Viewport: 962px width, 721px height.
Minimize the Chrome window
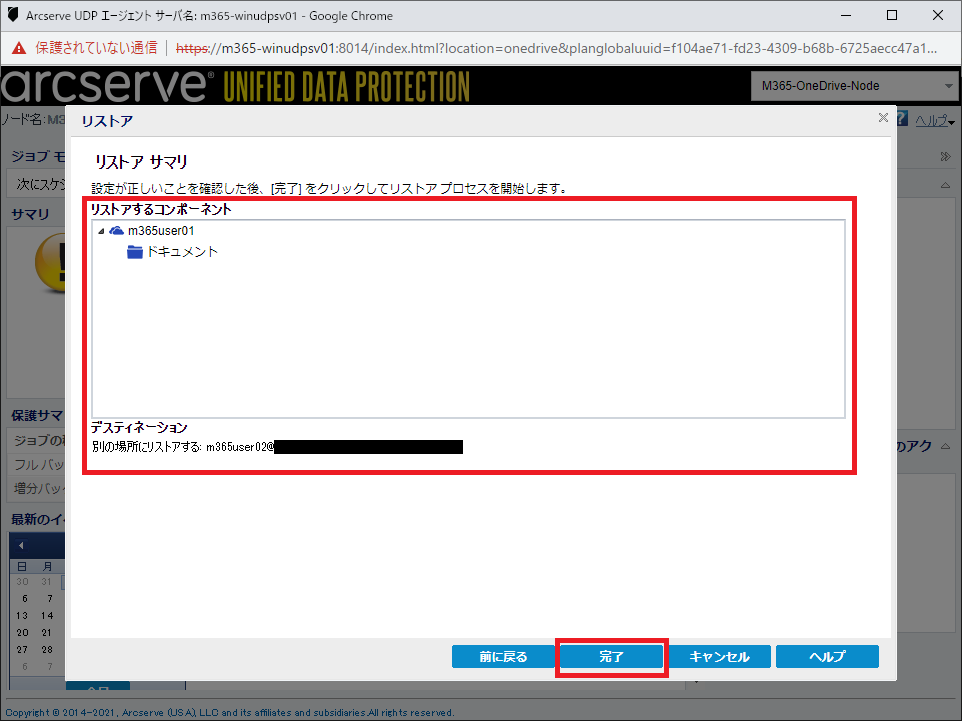coord(846,15)
